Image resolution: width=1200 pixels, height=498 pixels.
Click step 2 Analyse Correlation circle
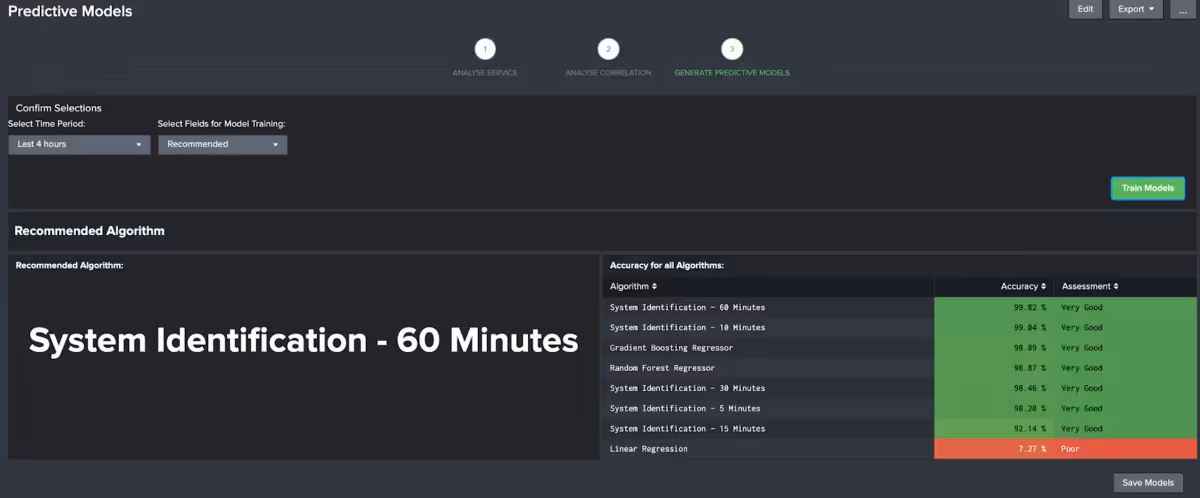[608, 49]
